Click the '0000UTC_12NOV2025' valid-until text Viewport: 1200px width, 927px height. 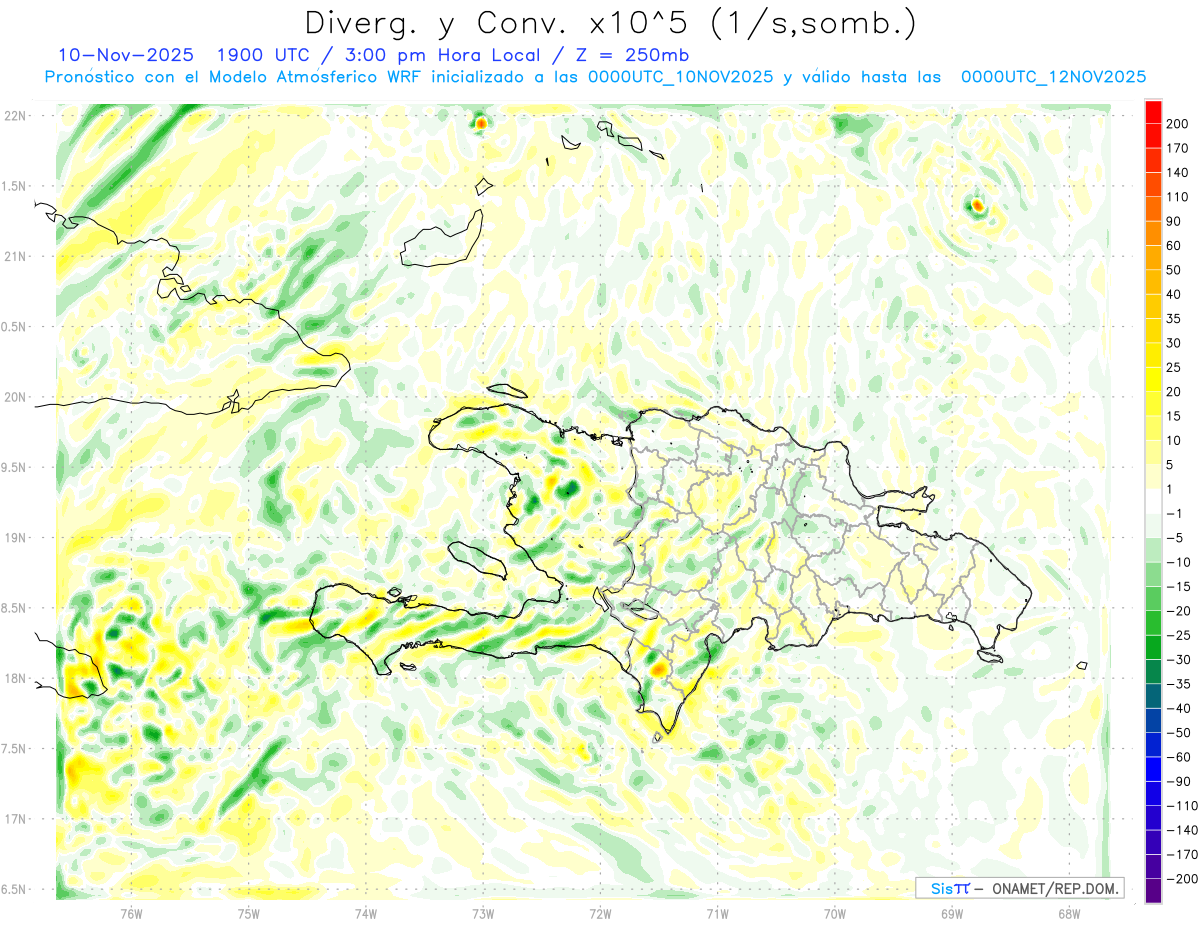click(x=1053, y=76)
